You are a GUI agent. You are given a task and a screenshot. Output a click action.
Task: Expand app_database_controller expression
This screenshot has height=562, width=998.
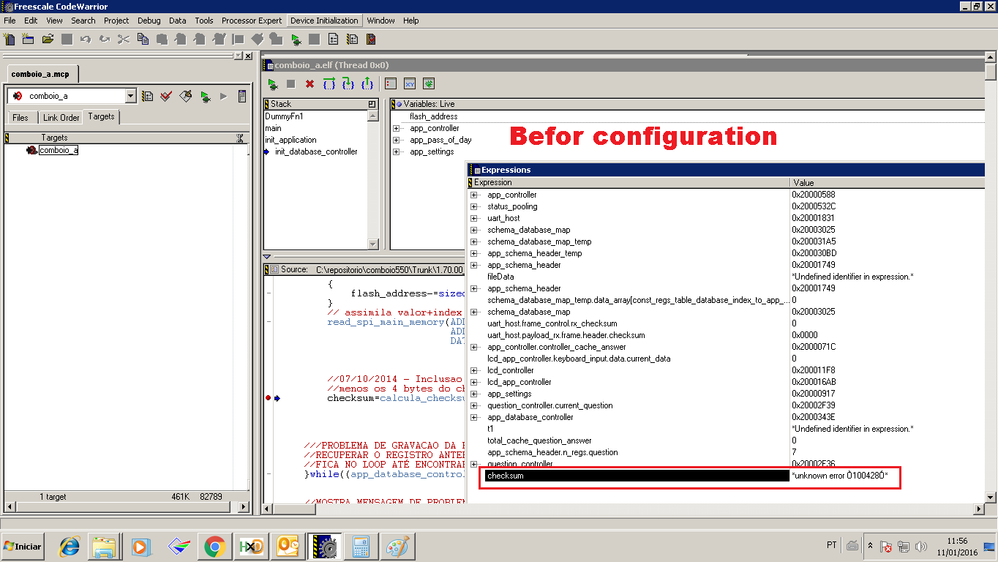[x=474, y=418]
